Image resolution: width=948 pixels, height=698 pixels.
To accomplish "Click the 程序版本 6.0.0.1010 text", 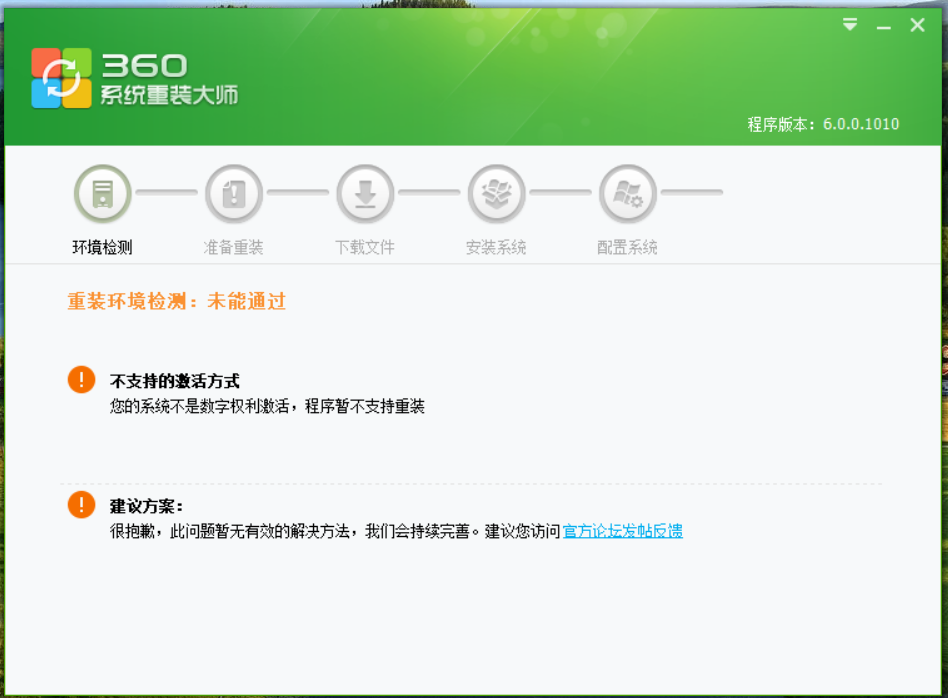I will (823, 125).
